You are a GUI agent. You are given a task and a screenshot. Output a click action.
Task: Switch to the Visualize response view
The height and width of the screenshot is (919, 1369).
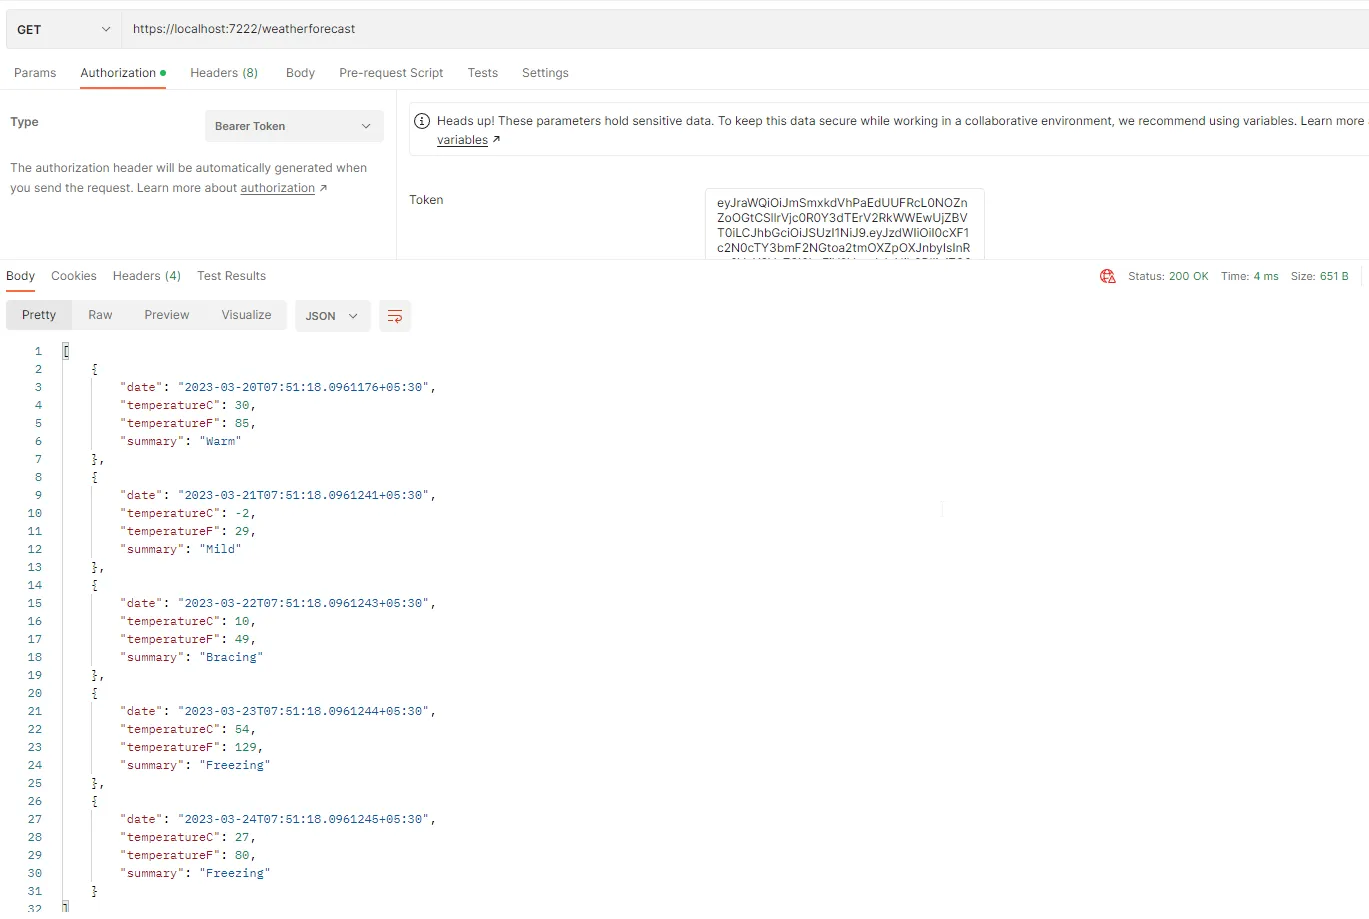(246, 314)
